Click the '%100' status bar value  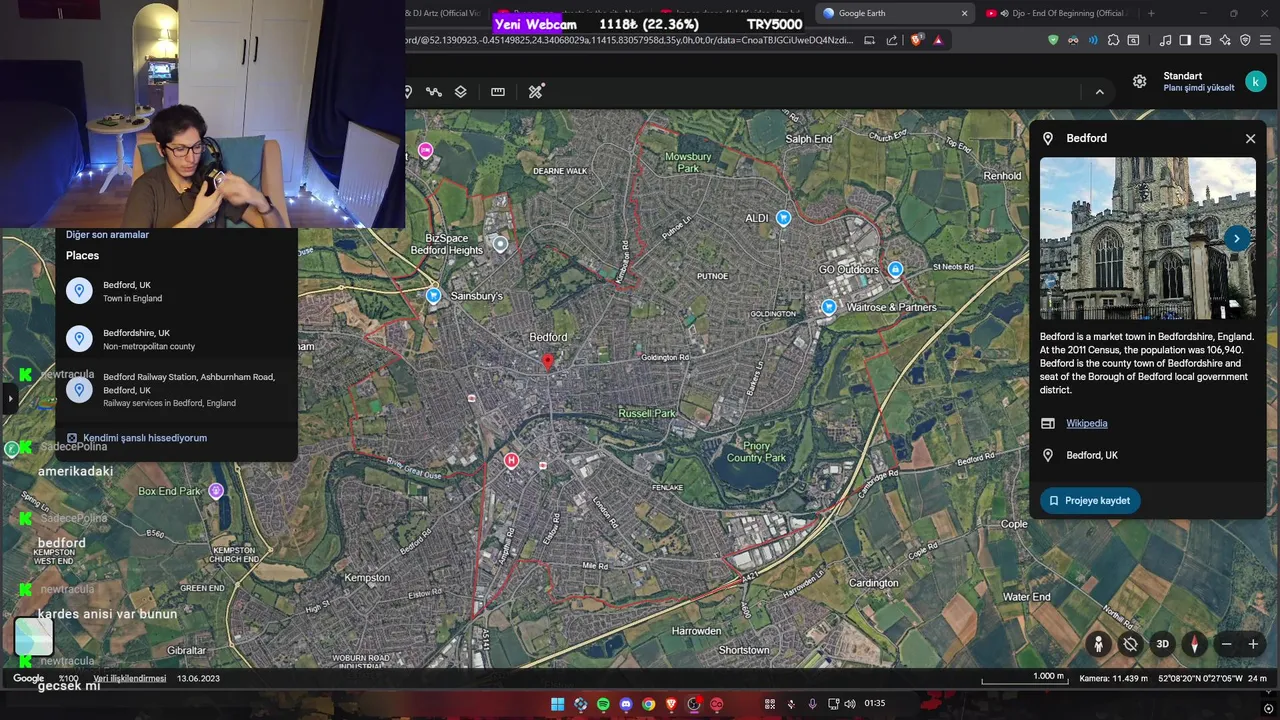click(68, 678)
